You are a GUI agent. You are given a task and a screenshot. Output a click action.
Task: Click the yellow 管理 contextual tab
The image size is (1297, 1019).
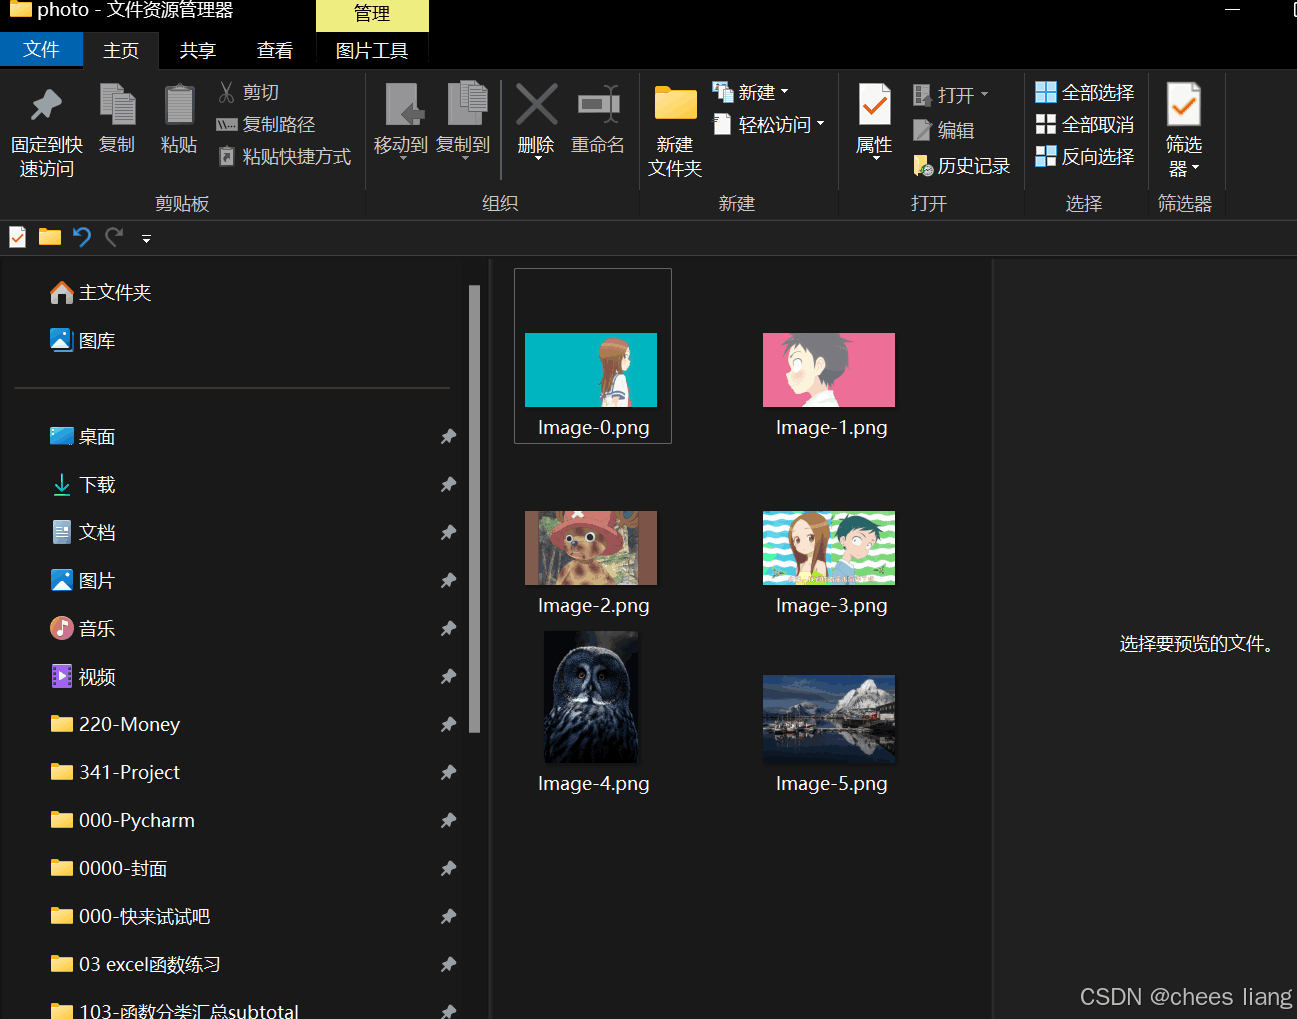[x=372, y=15]
